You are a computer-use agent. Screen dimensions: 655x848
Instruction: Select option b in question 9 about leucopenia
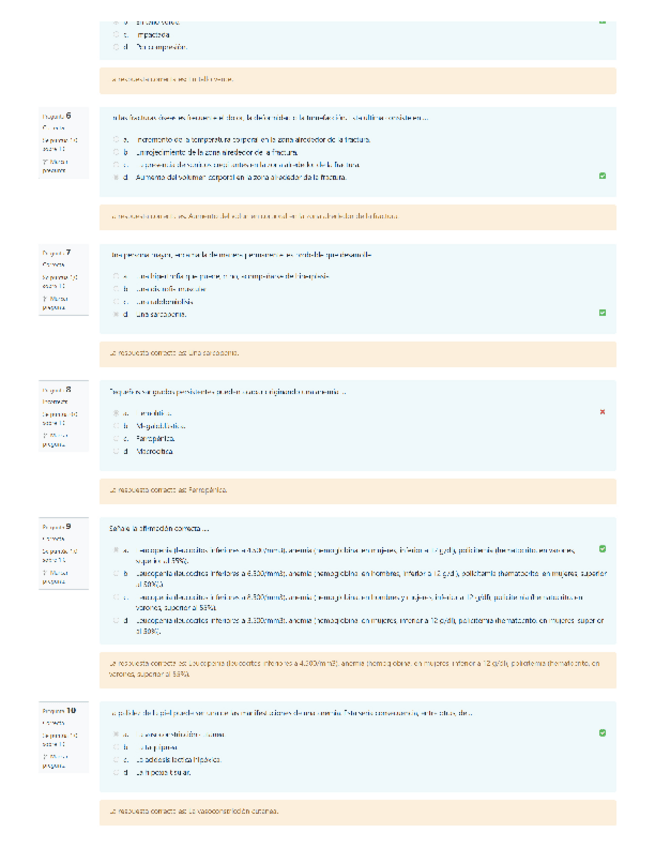point(116,573)
